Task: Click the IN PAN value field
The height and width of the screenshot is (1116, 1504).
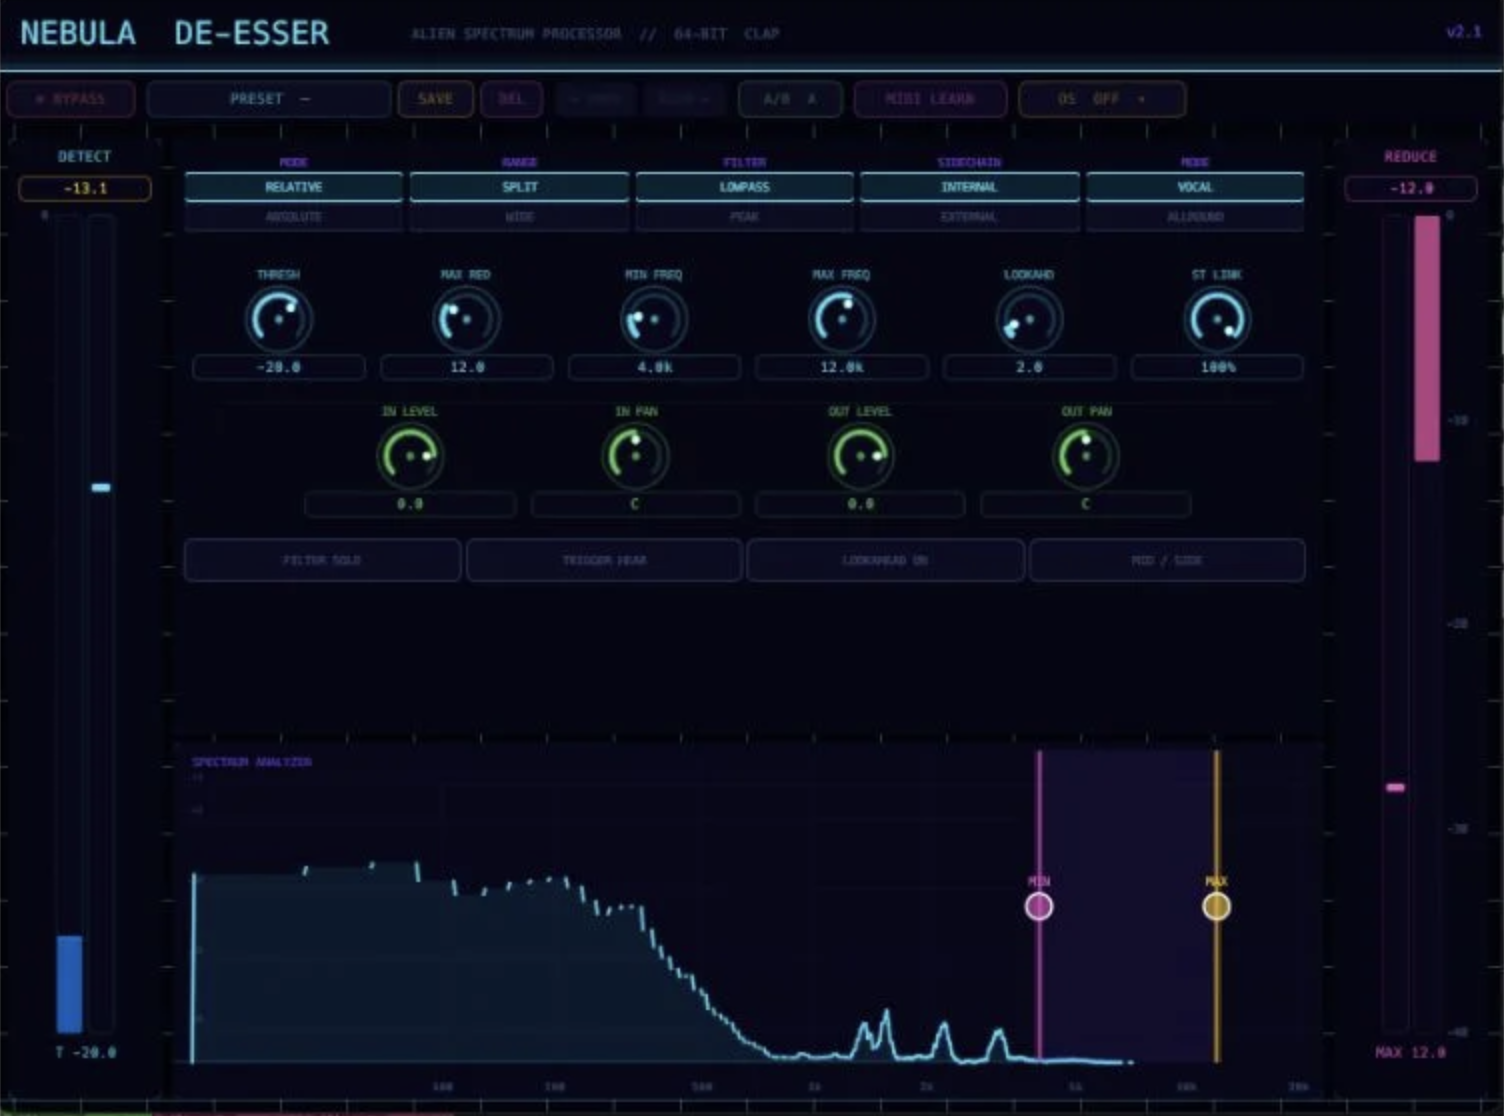Action: 635,504
